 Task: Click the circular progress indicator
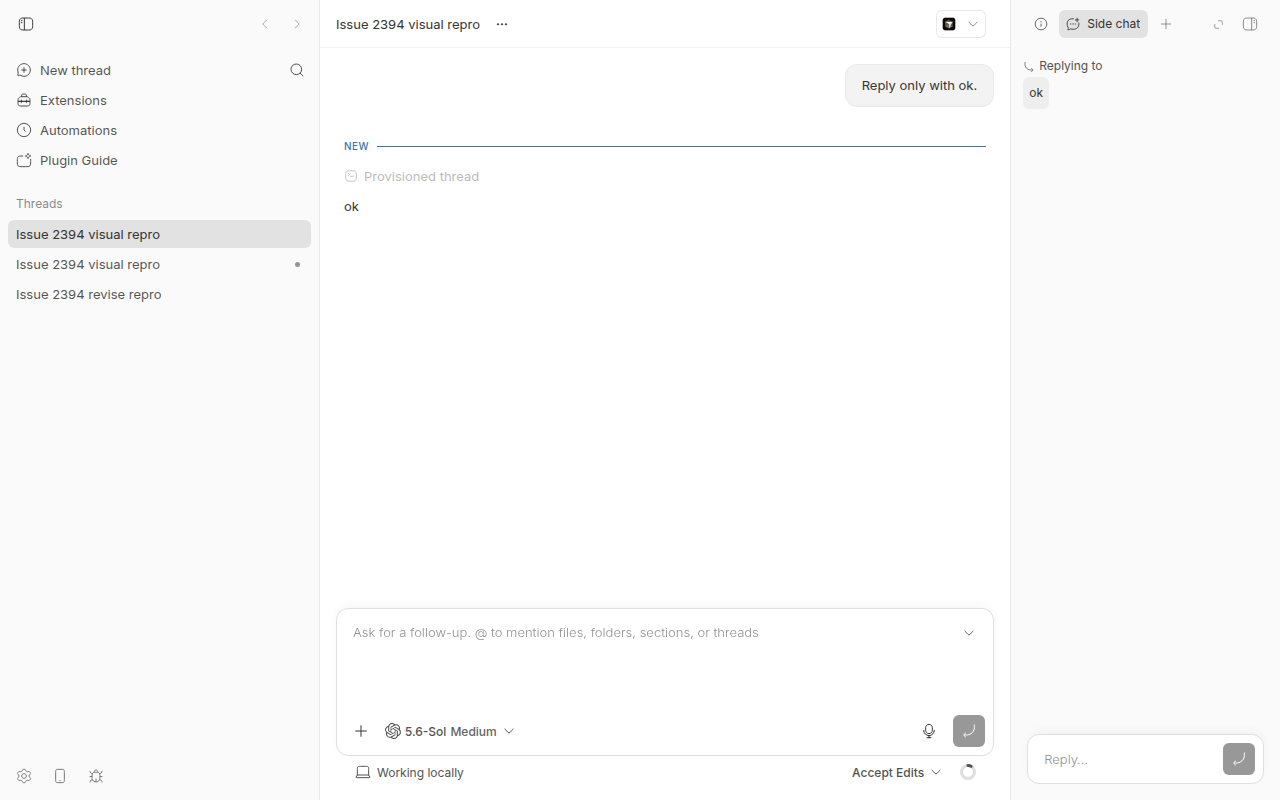967,772
